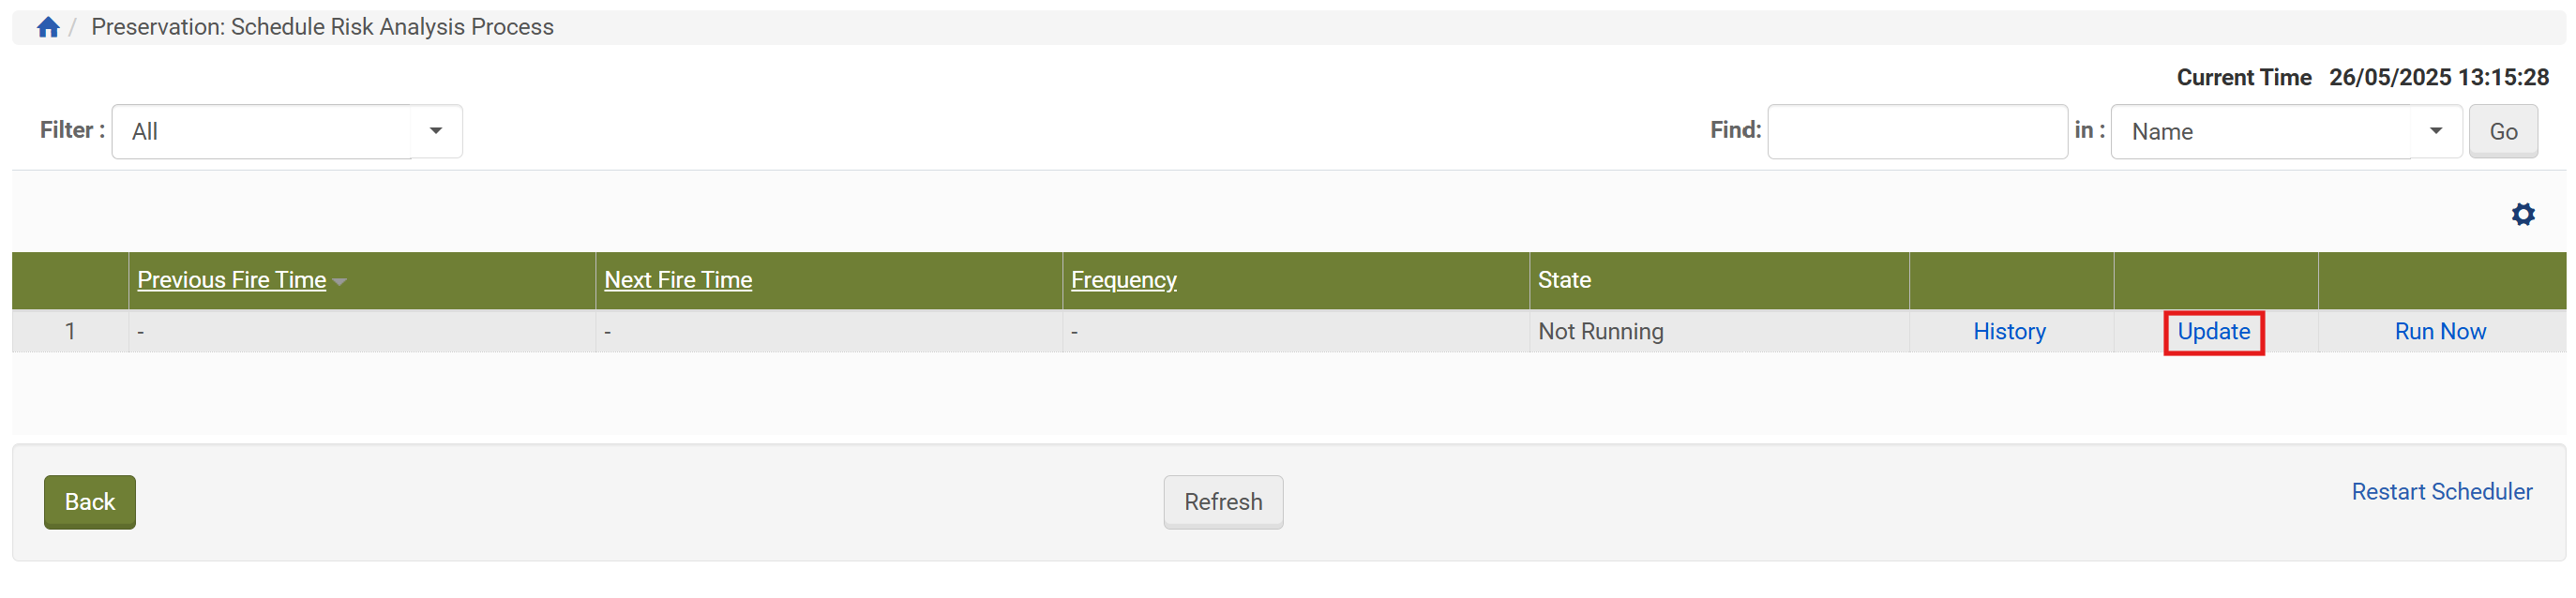Click the Update link for the job
Viewport: 2576px width, 598px height.
[2213, 331]
